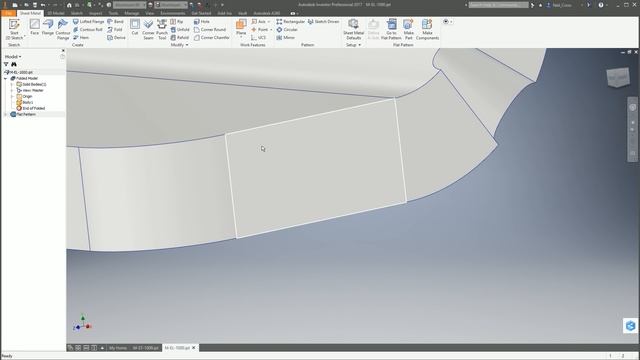Click the Make Part button
Viewport: 640px width, 360px height.
point(408,29)
